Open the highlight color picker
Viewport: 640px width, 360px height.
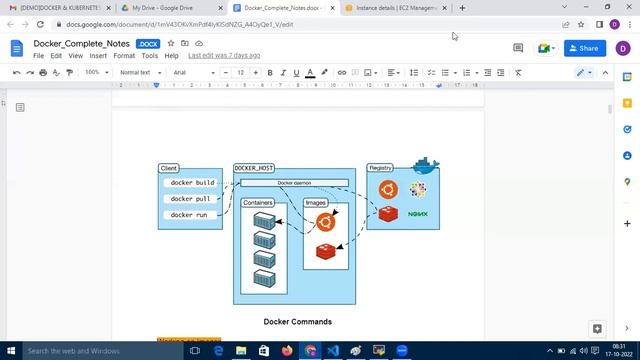coord(324,73)
